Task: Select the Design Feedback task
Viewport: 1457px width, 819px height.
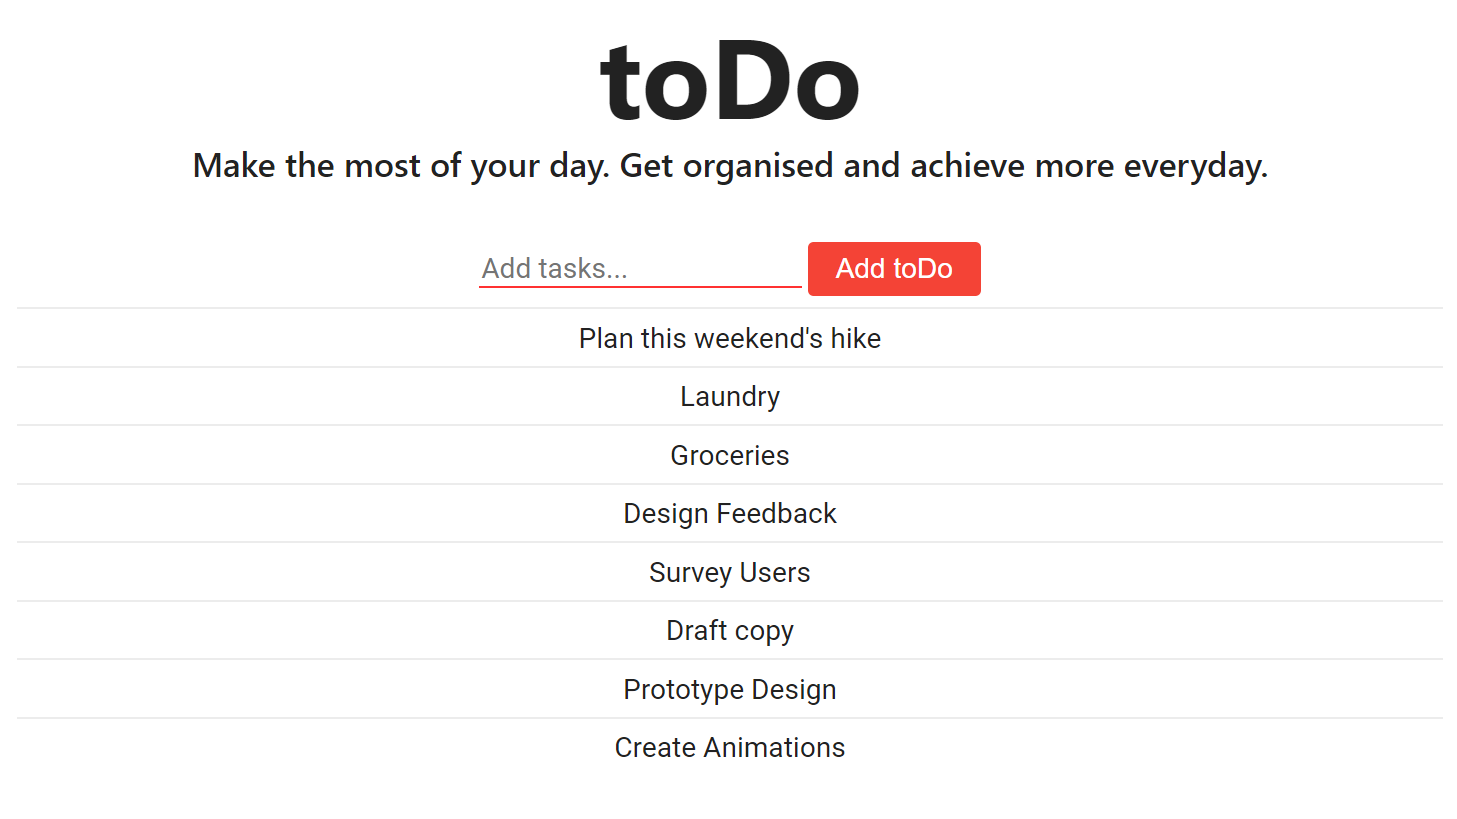Action: click(730, 514)
